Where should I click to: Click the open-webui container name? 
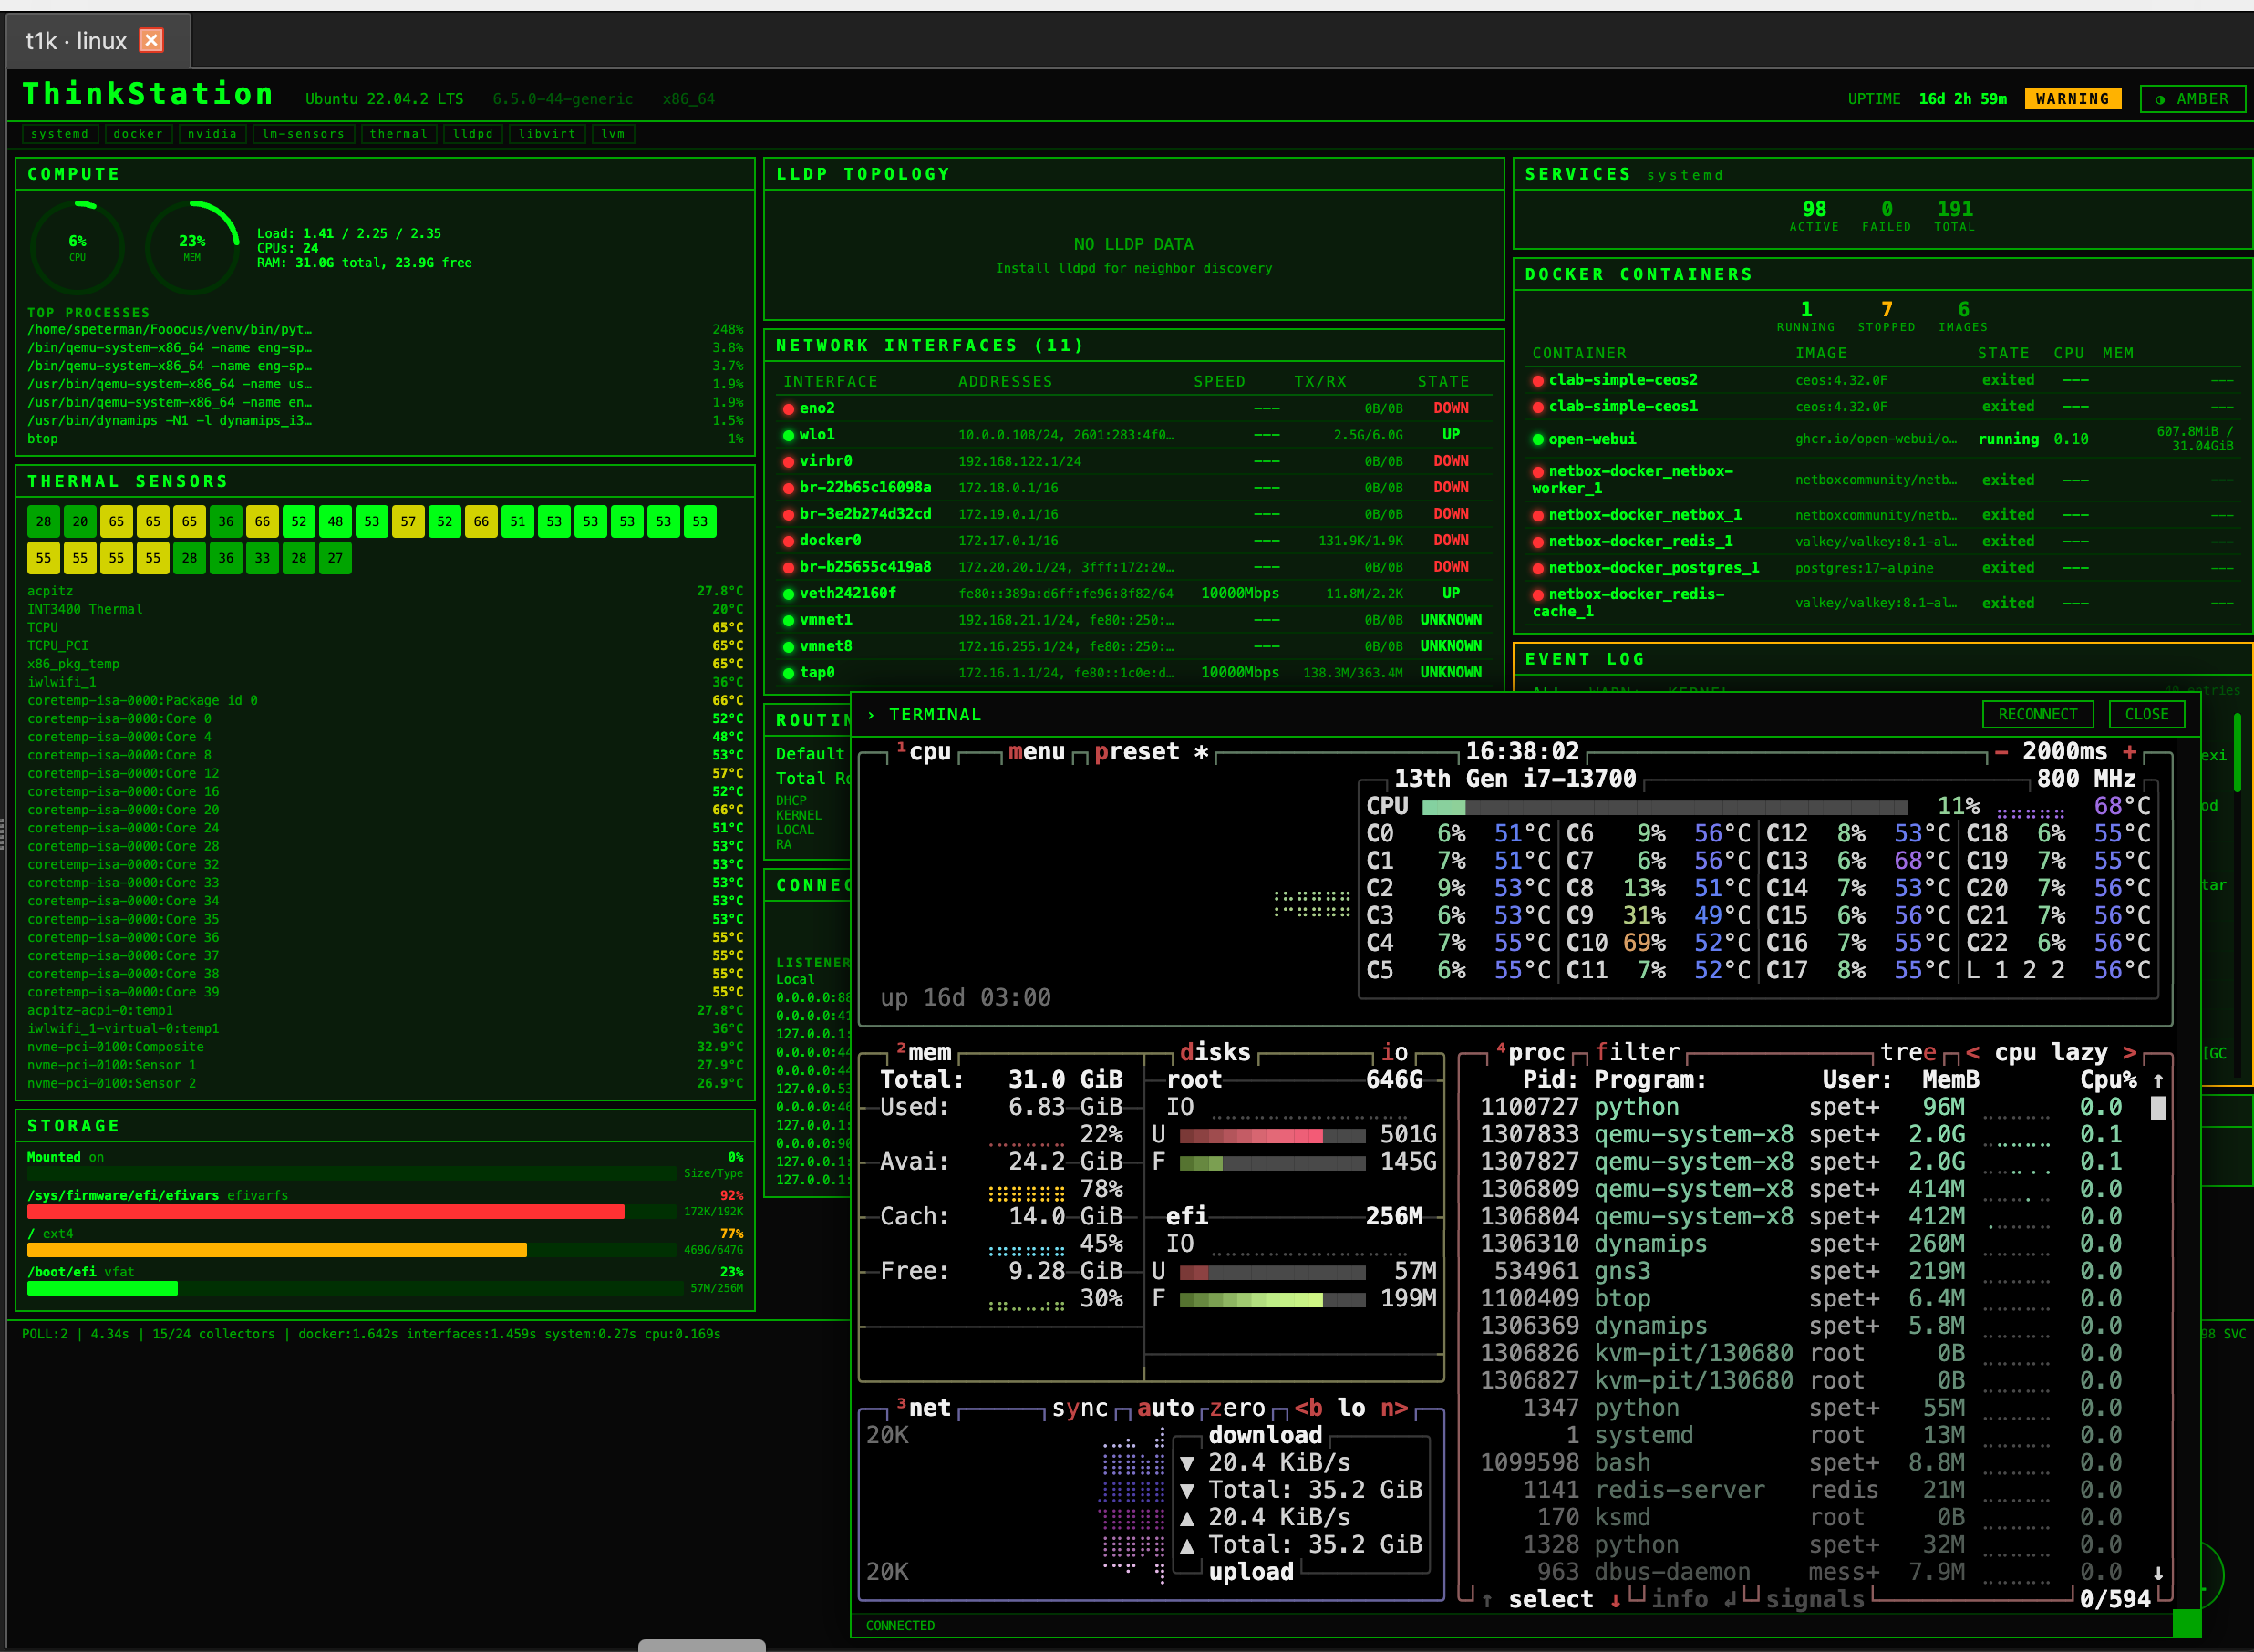(x=1592, y=439)
